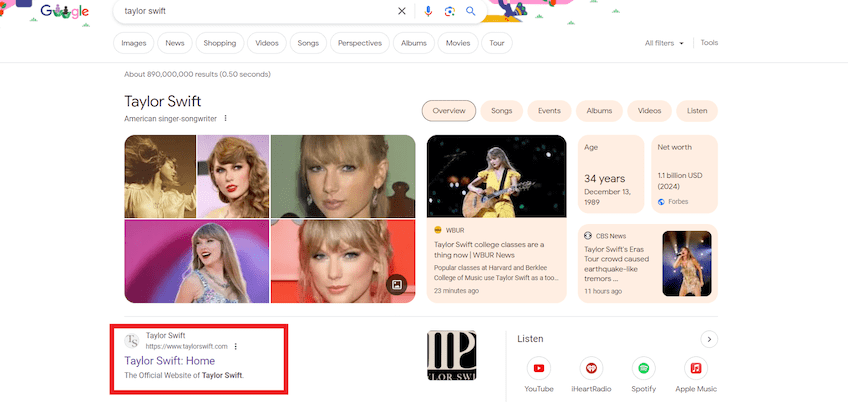Click the view all images icon on the photo grid
Image resolution: width=848 pixels, height=402 pixels.
pos(396,285)
